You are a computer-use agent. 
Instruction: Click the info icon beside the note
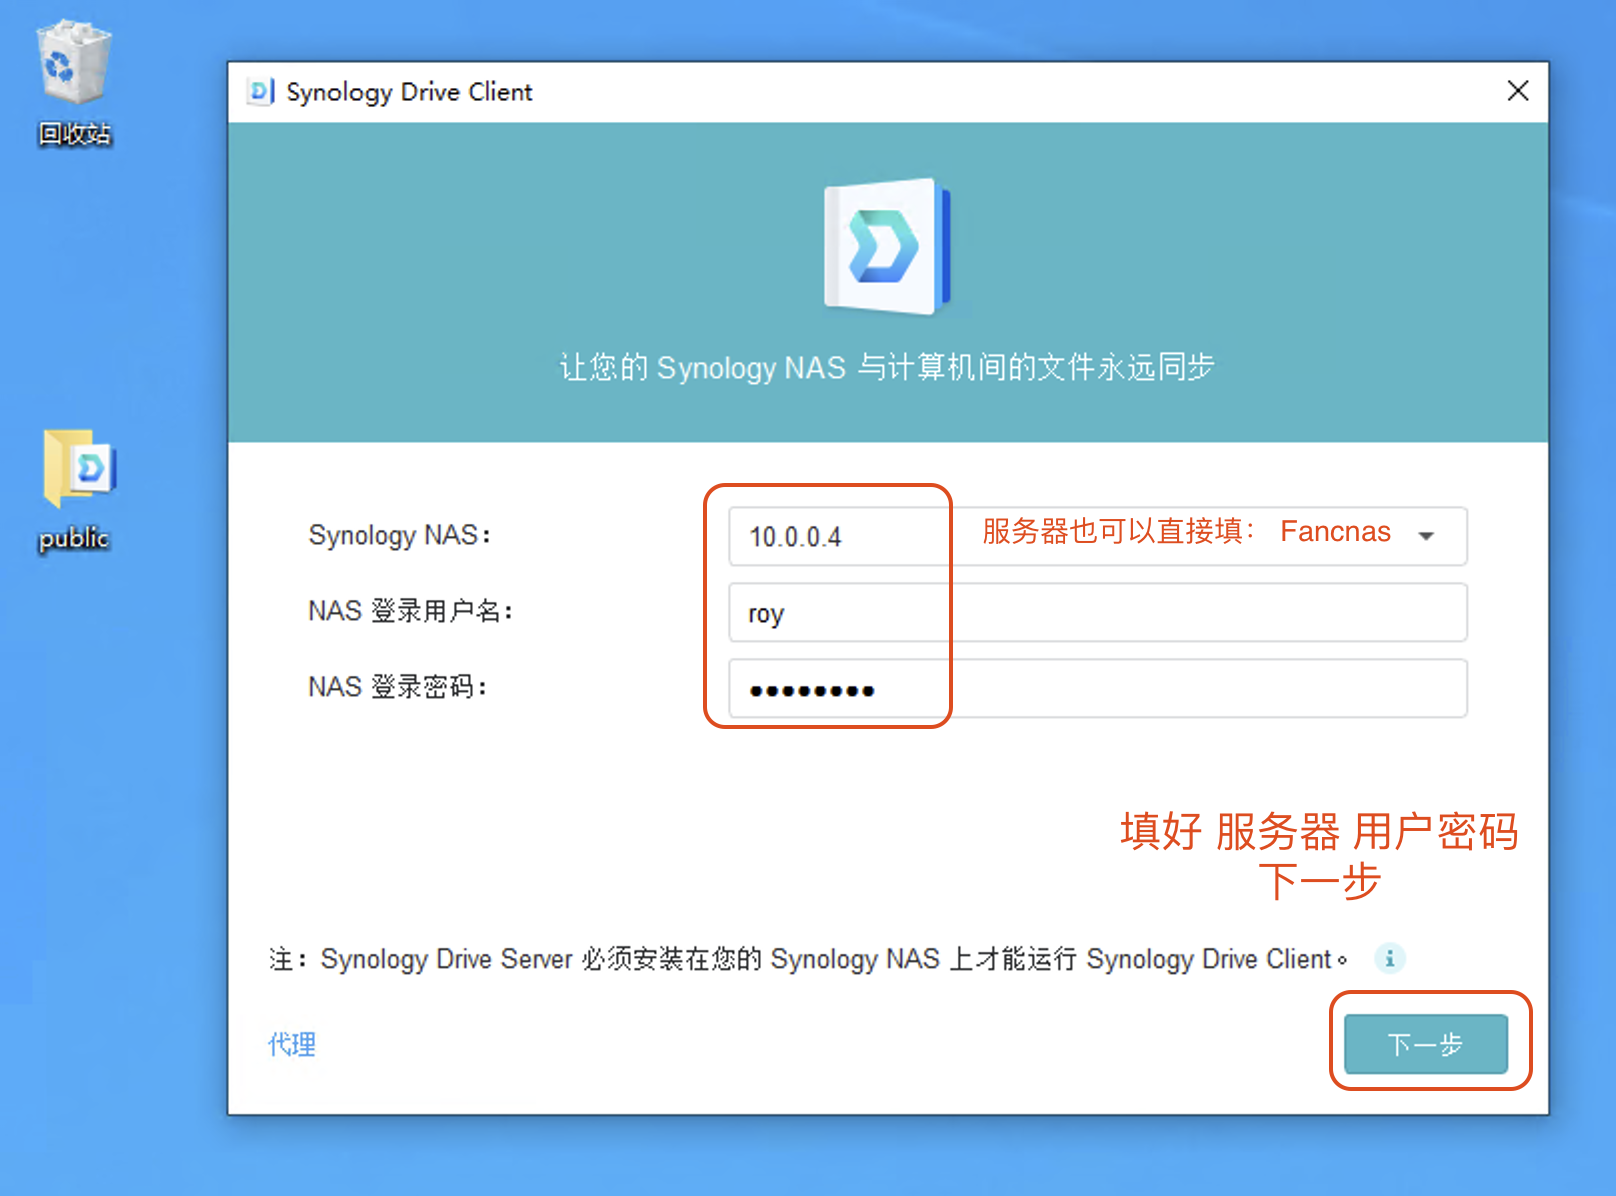pyautogui.click(x=1389, y=958)
